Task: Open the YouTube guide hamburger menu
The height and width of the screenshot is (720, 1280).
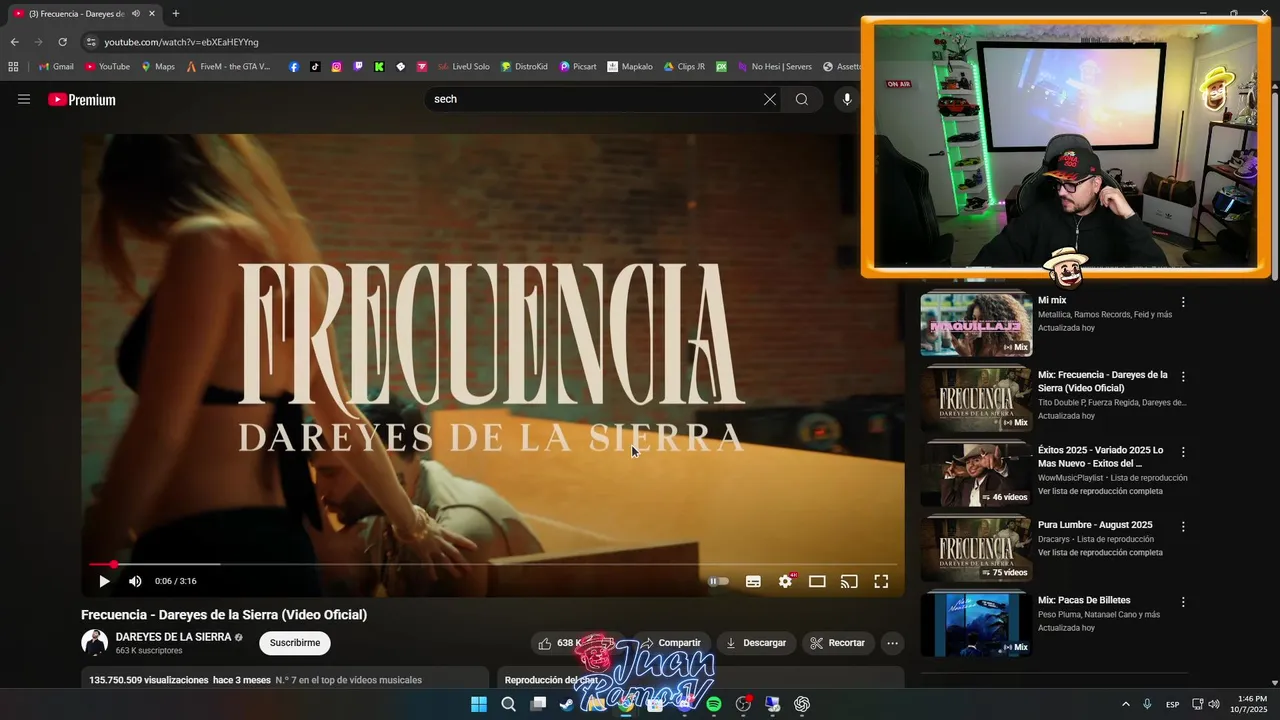Action: tap(24, 99)
